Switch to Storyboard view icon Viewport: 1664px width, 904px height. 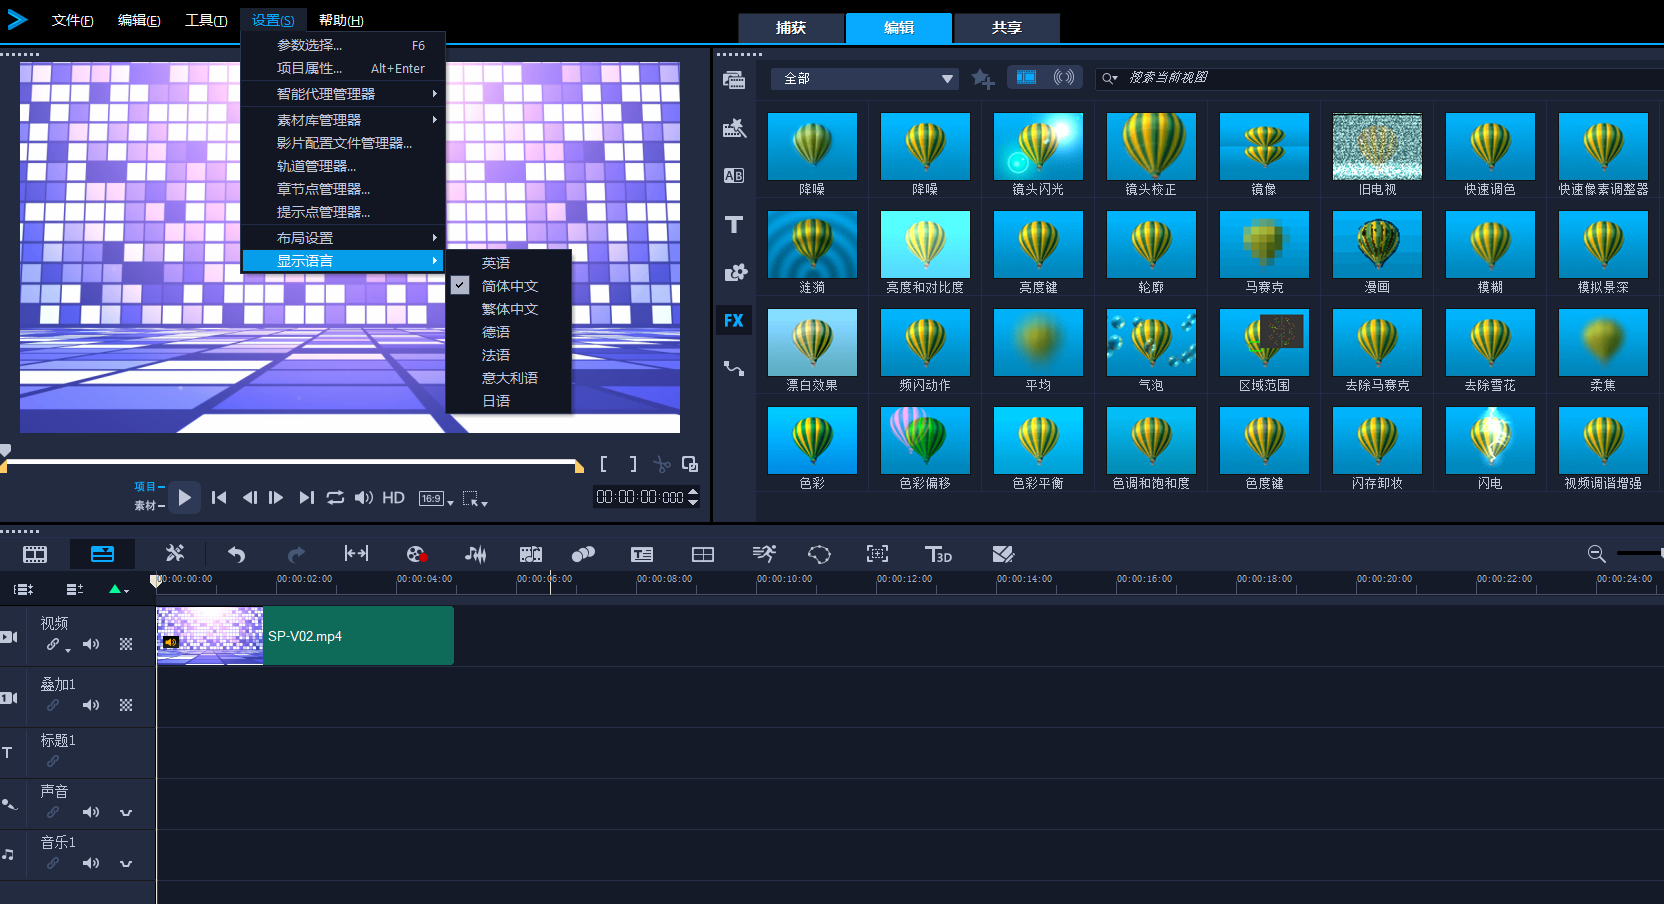pyautogui.click(x=35, y=554)
